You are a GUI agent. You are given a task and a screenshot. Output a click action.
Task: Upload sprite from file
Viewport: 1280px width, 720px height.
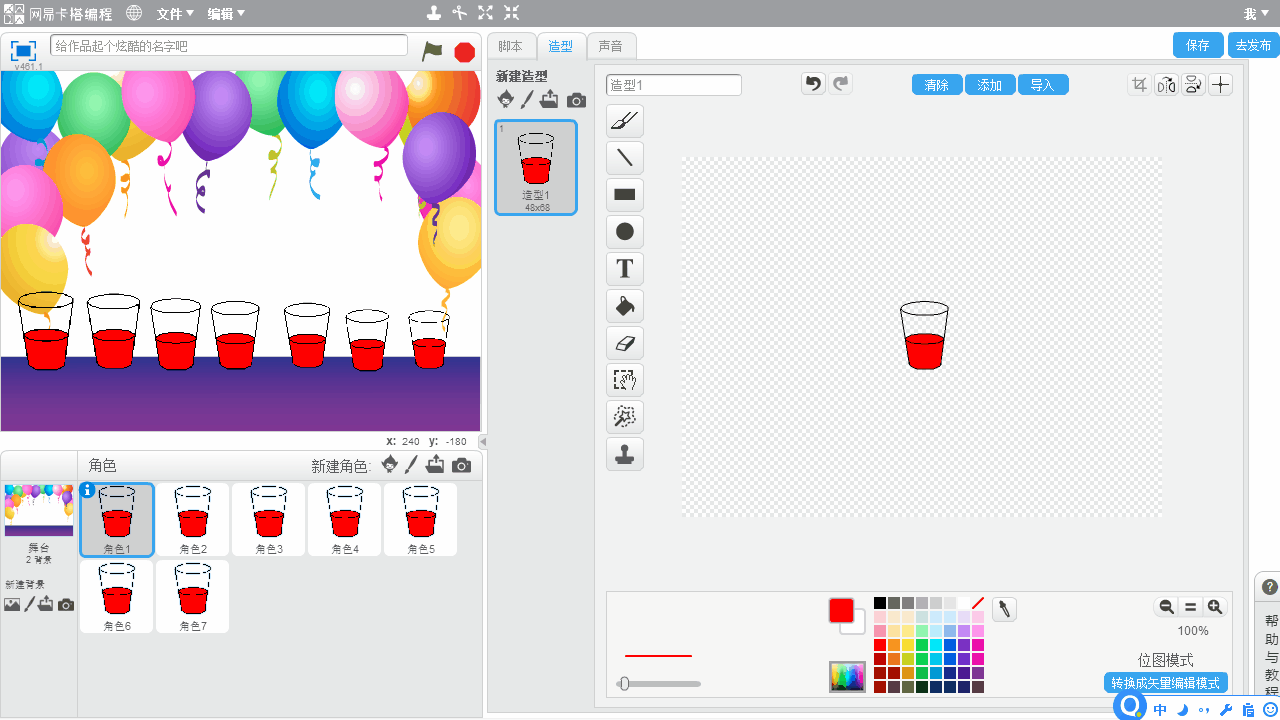(x=435, y=464)
